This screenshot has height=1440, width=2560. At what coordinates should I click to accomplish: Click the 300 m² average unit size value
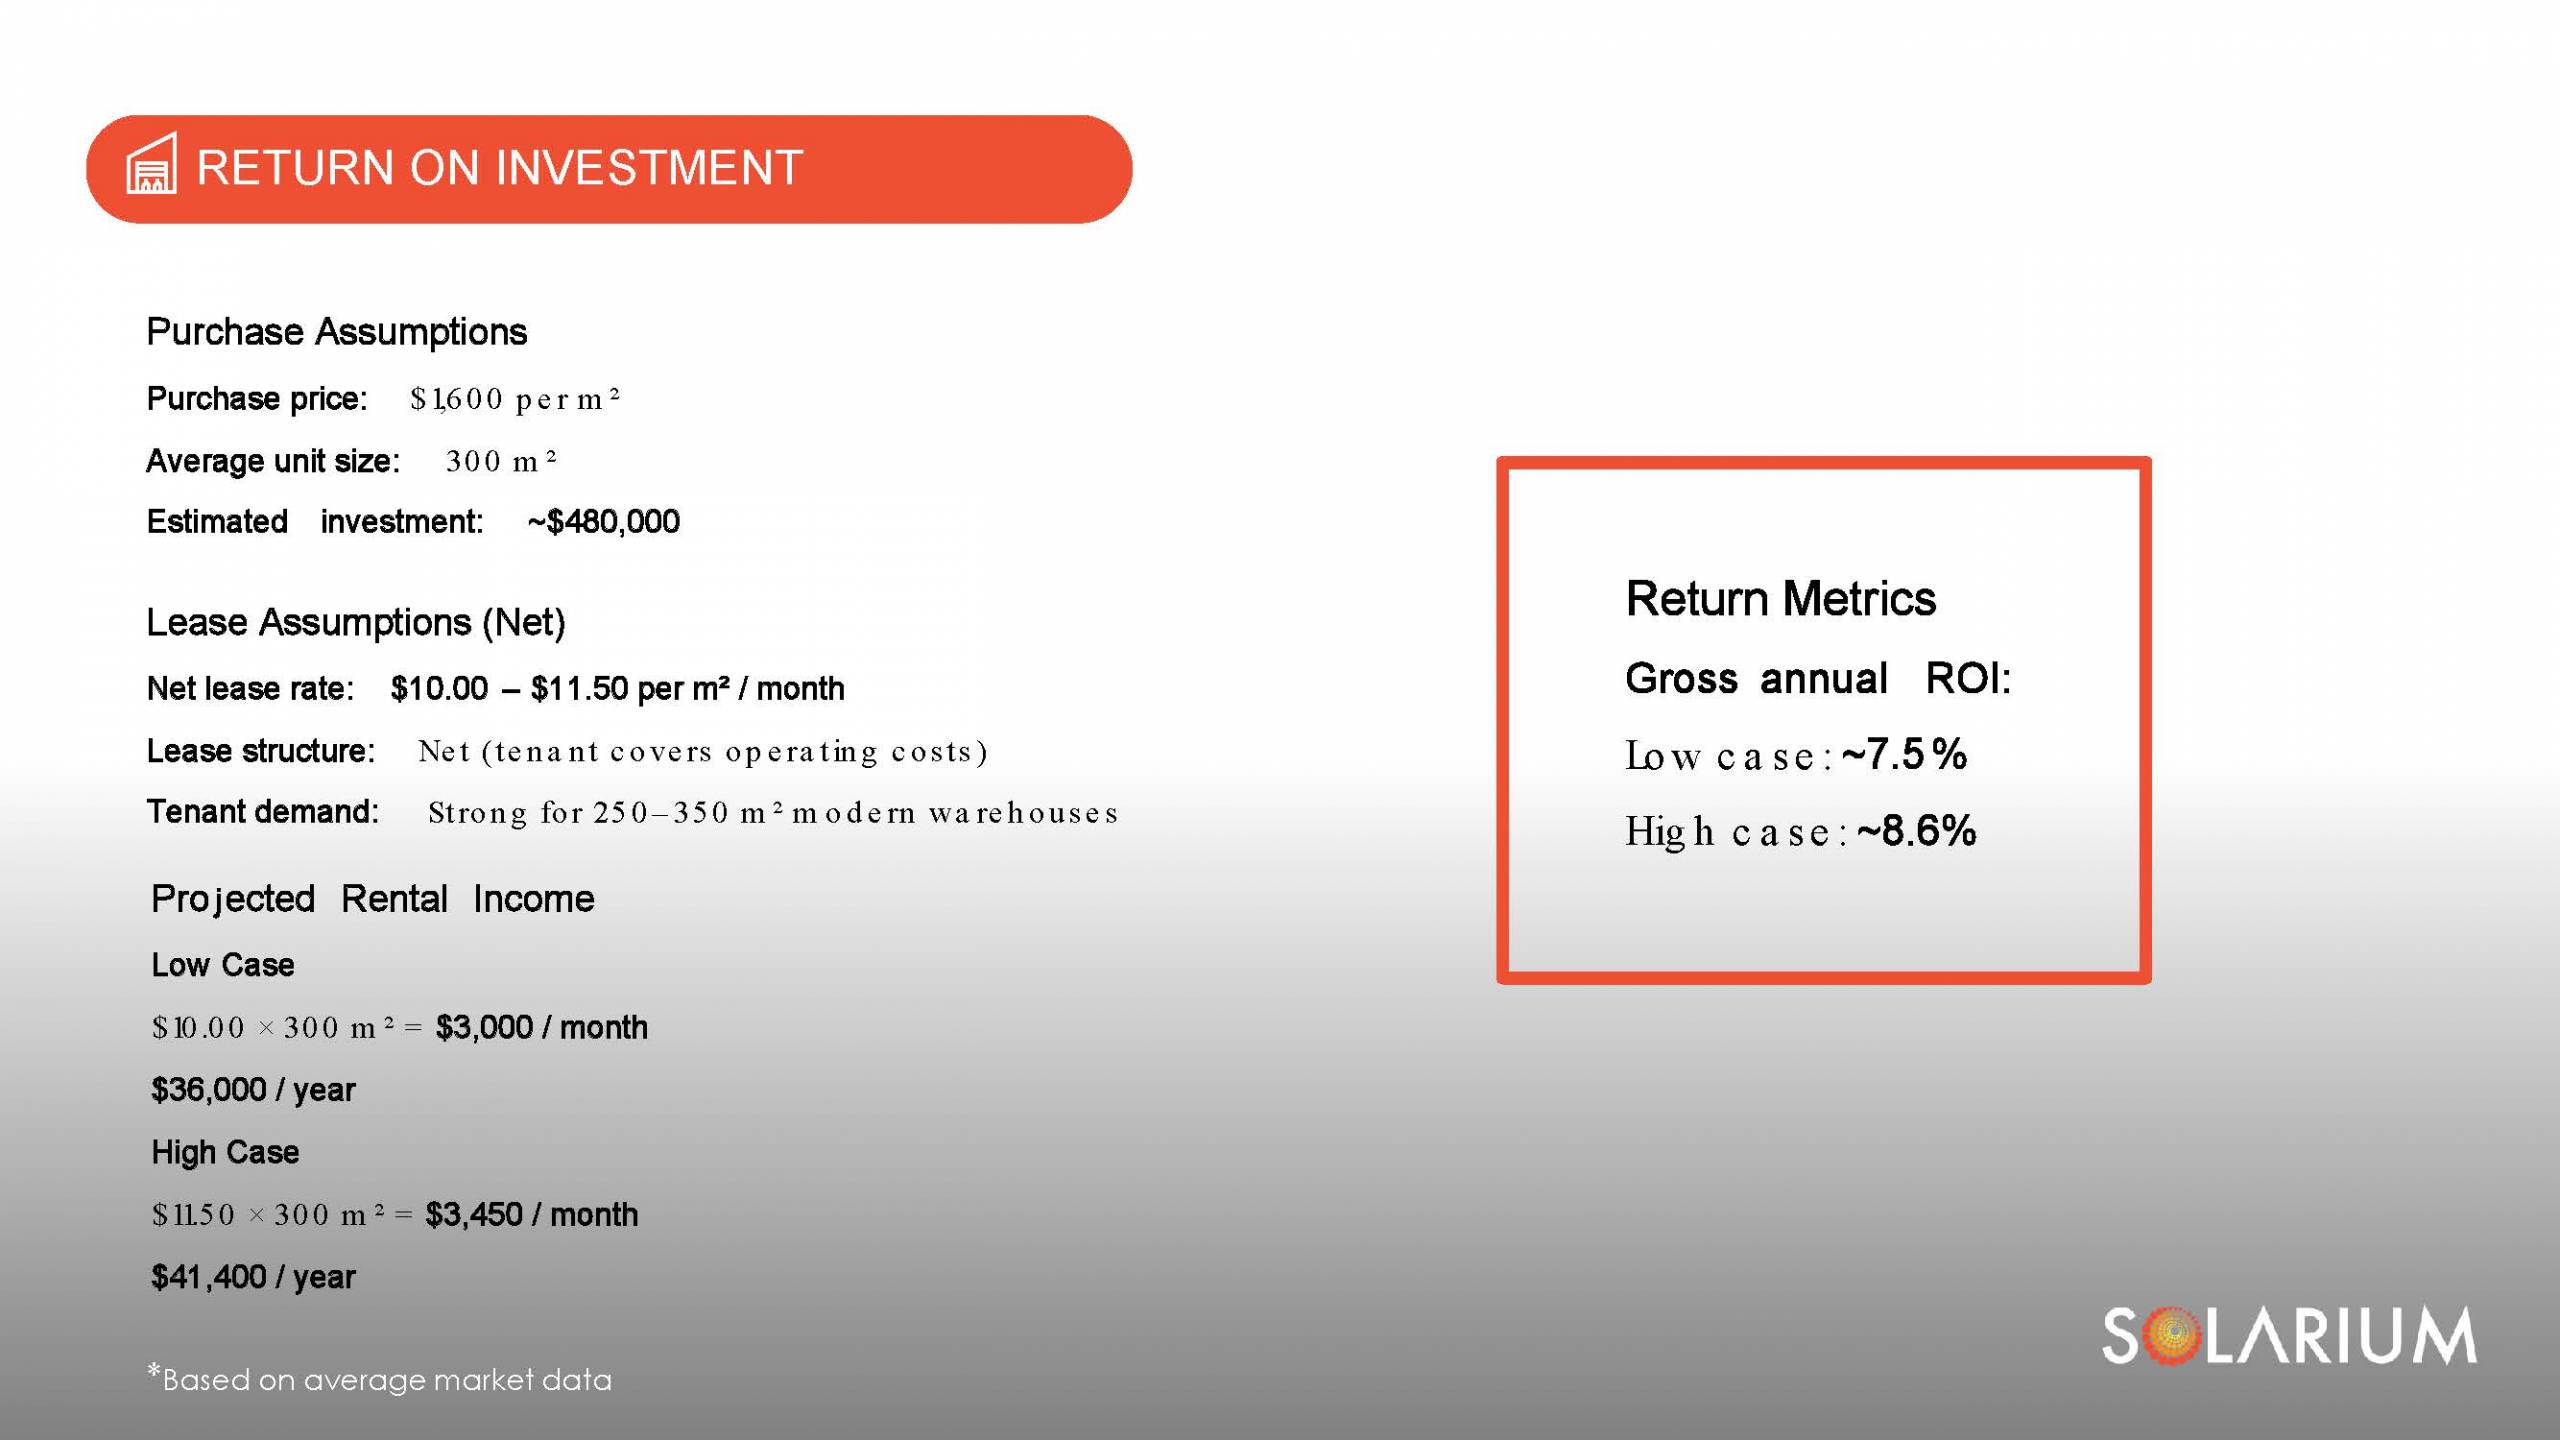click(500, 461)
